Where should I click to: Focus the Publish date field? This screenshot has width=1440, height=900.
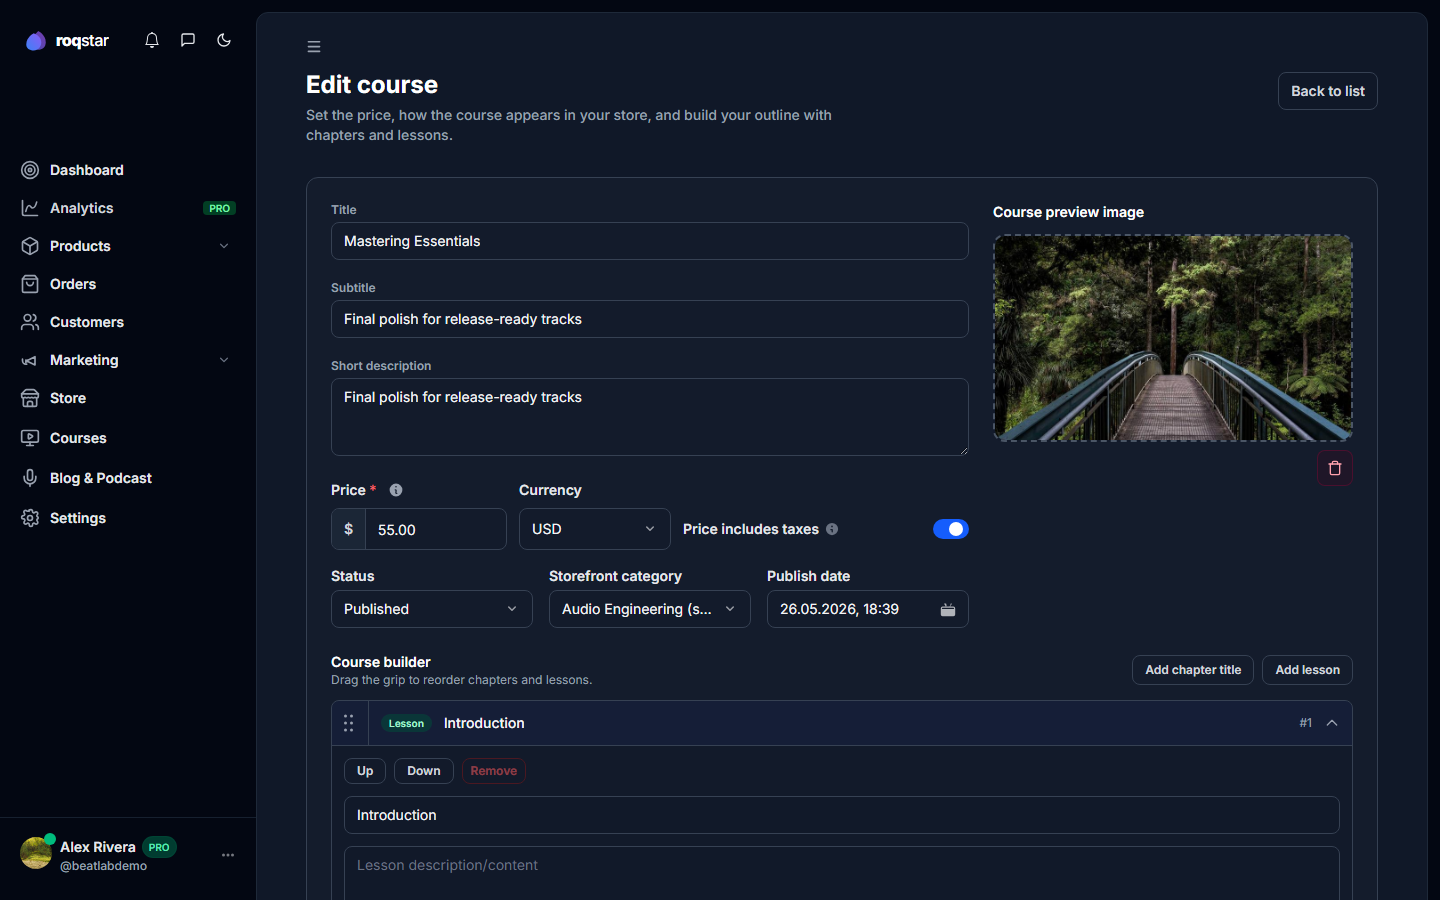tap(868, 609)
